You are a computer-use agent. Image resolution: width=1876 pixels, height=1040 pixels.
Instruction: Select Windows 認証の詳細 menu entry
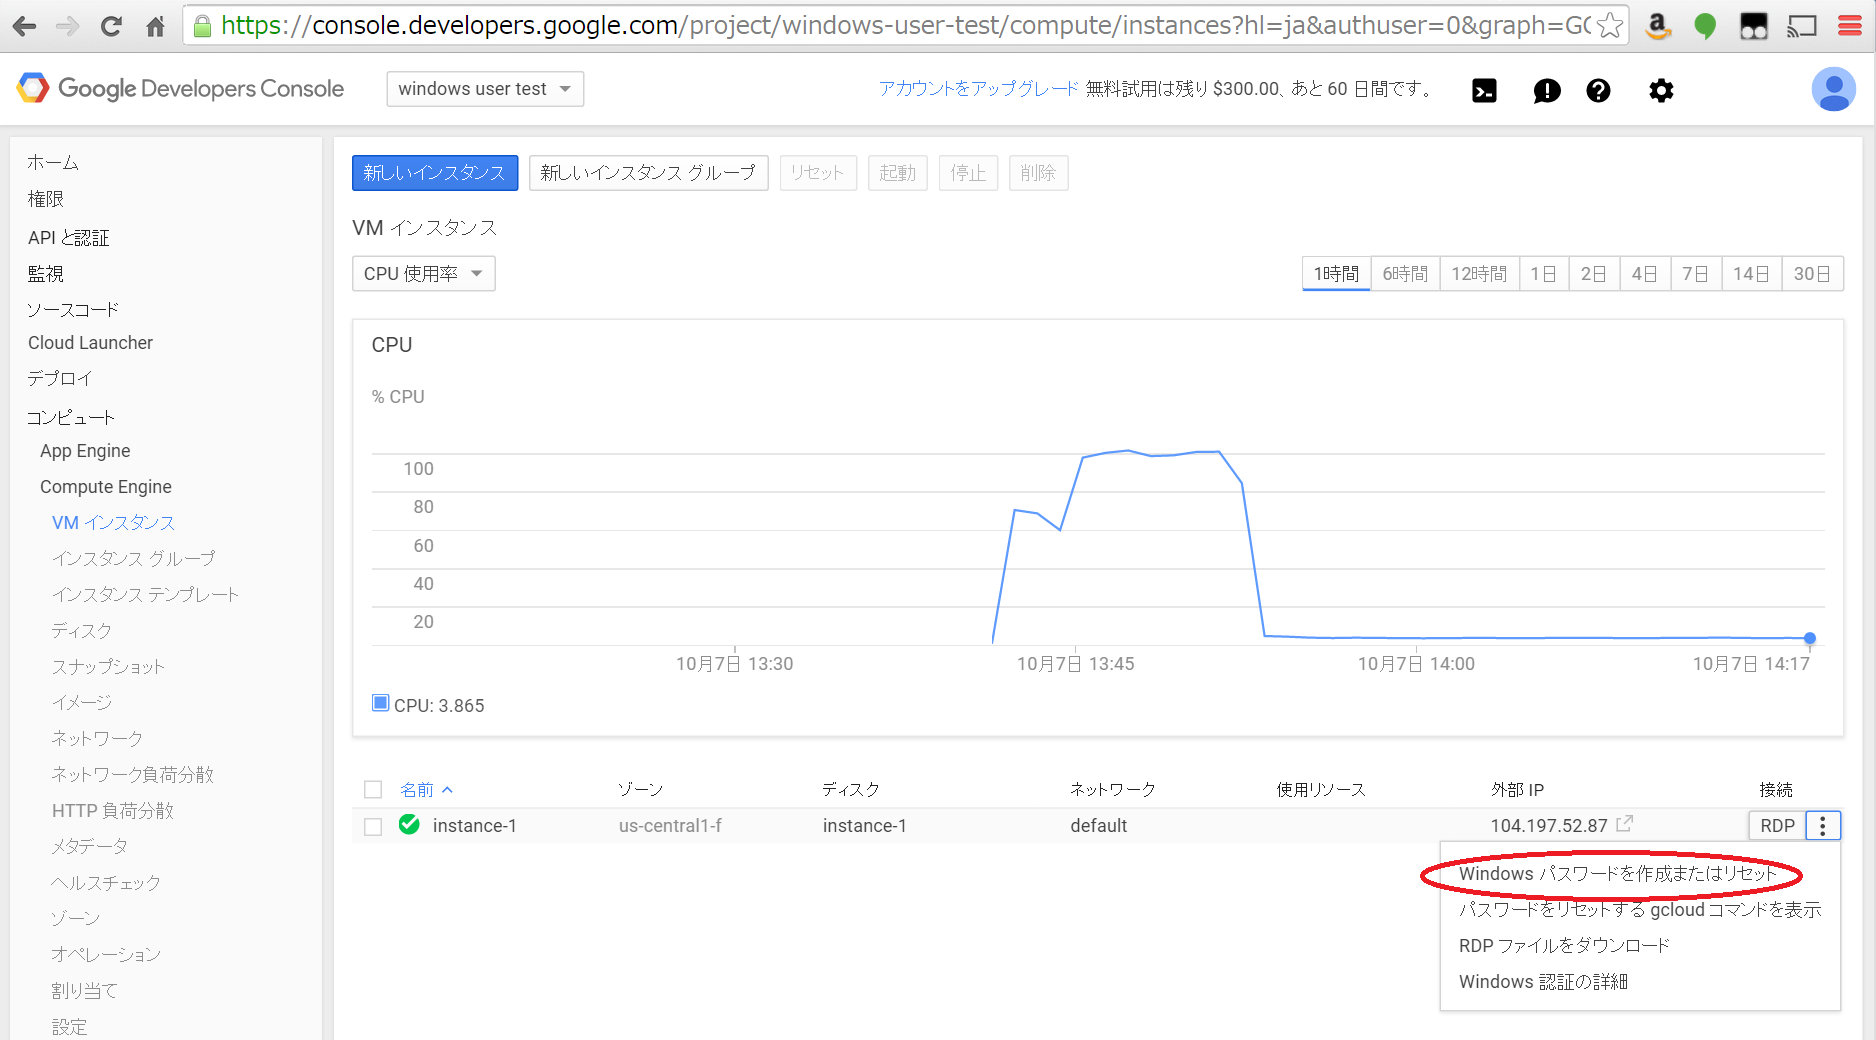[1543, 982]
